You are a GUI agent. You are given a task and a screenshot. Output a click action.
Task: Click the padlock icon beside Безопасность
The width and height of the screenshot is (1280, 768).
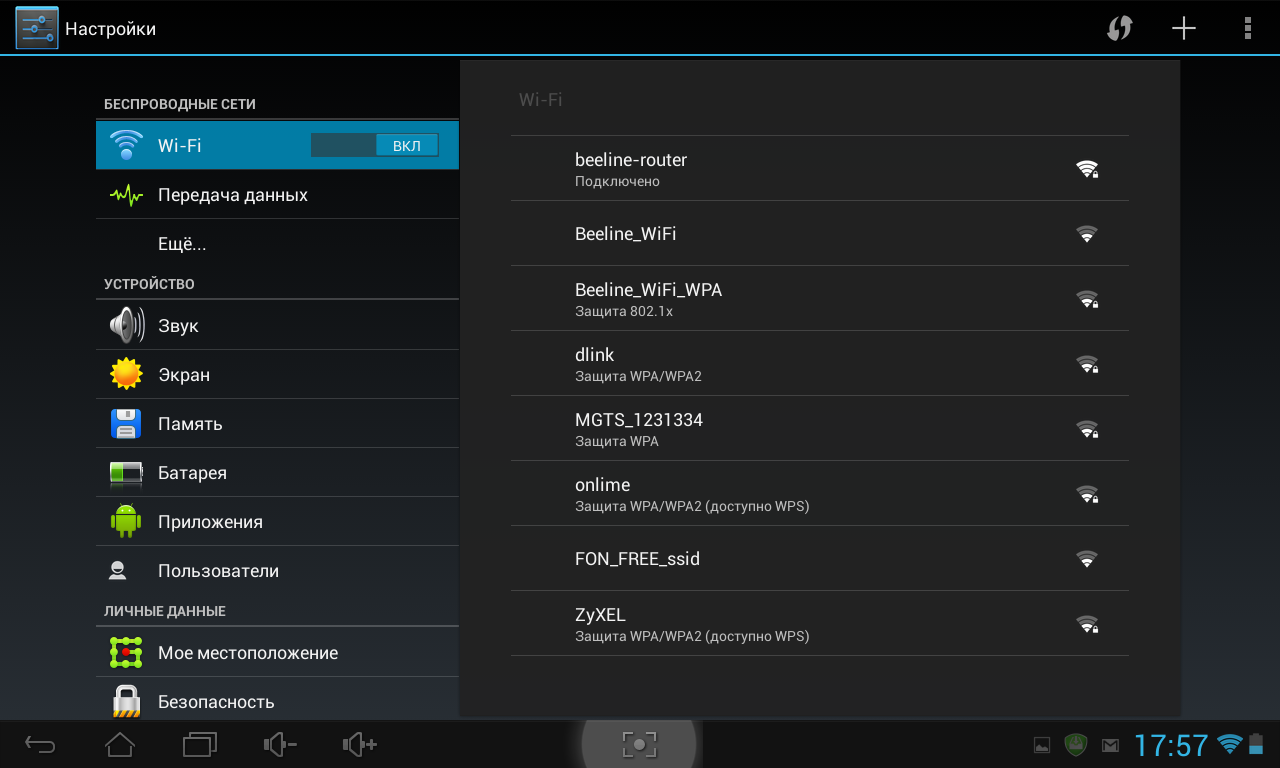tap(126, 700)
